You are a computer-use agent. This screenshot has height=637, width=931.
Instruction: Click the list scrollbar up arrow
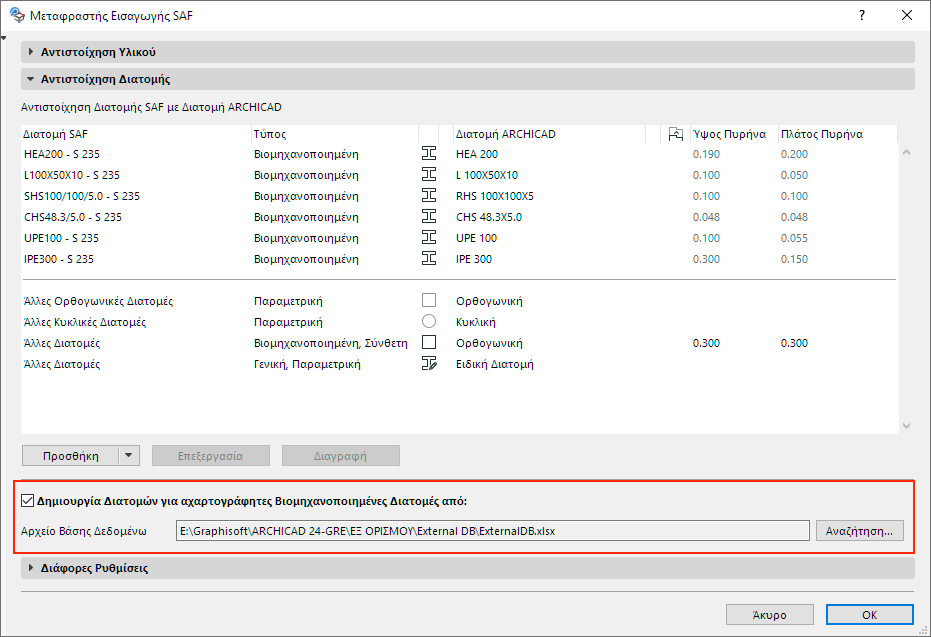[x=906, y=153]
